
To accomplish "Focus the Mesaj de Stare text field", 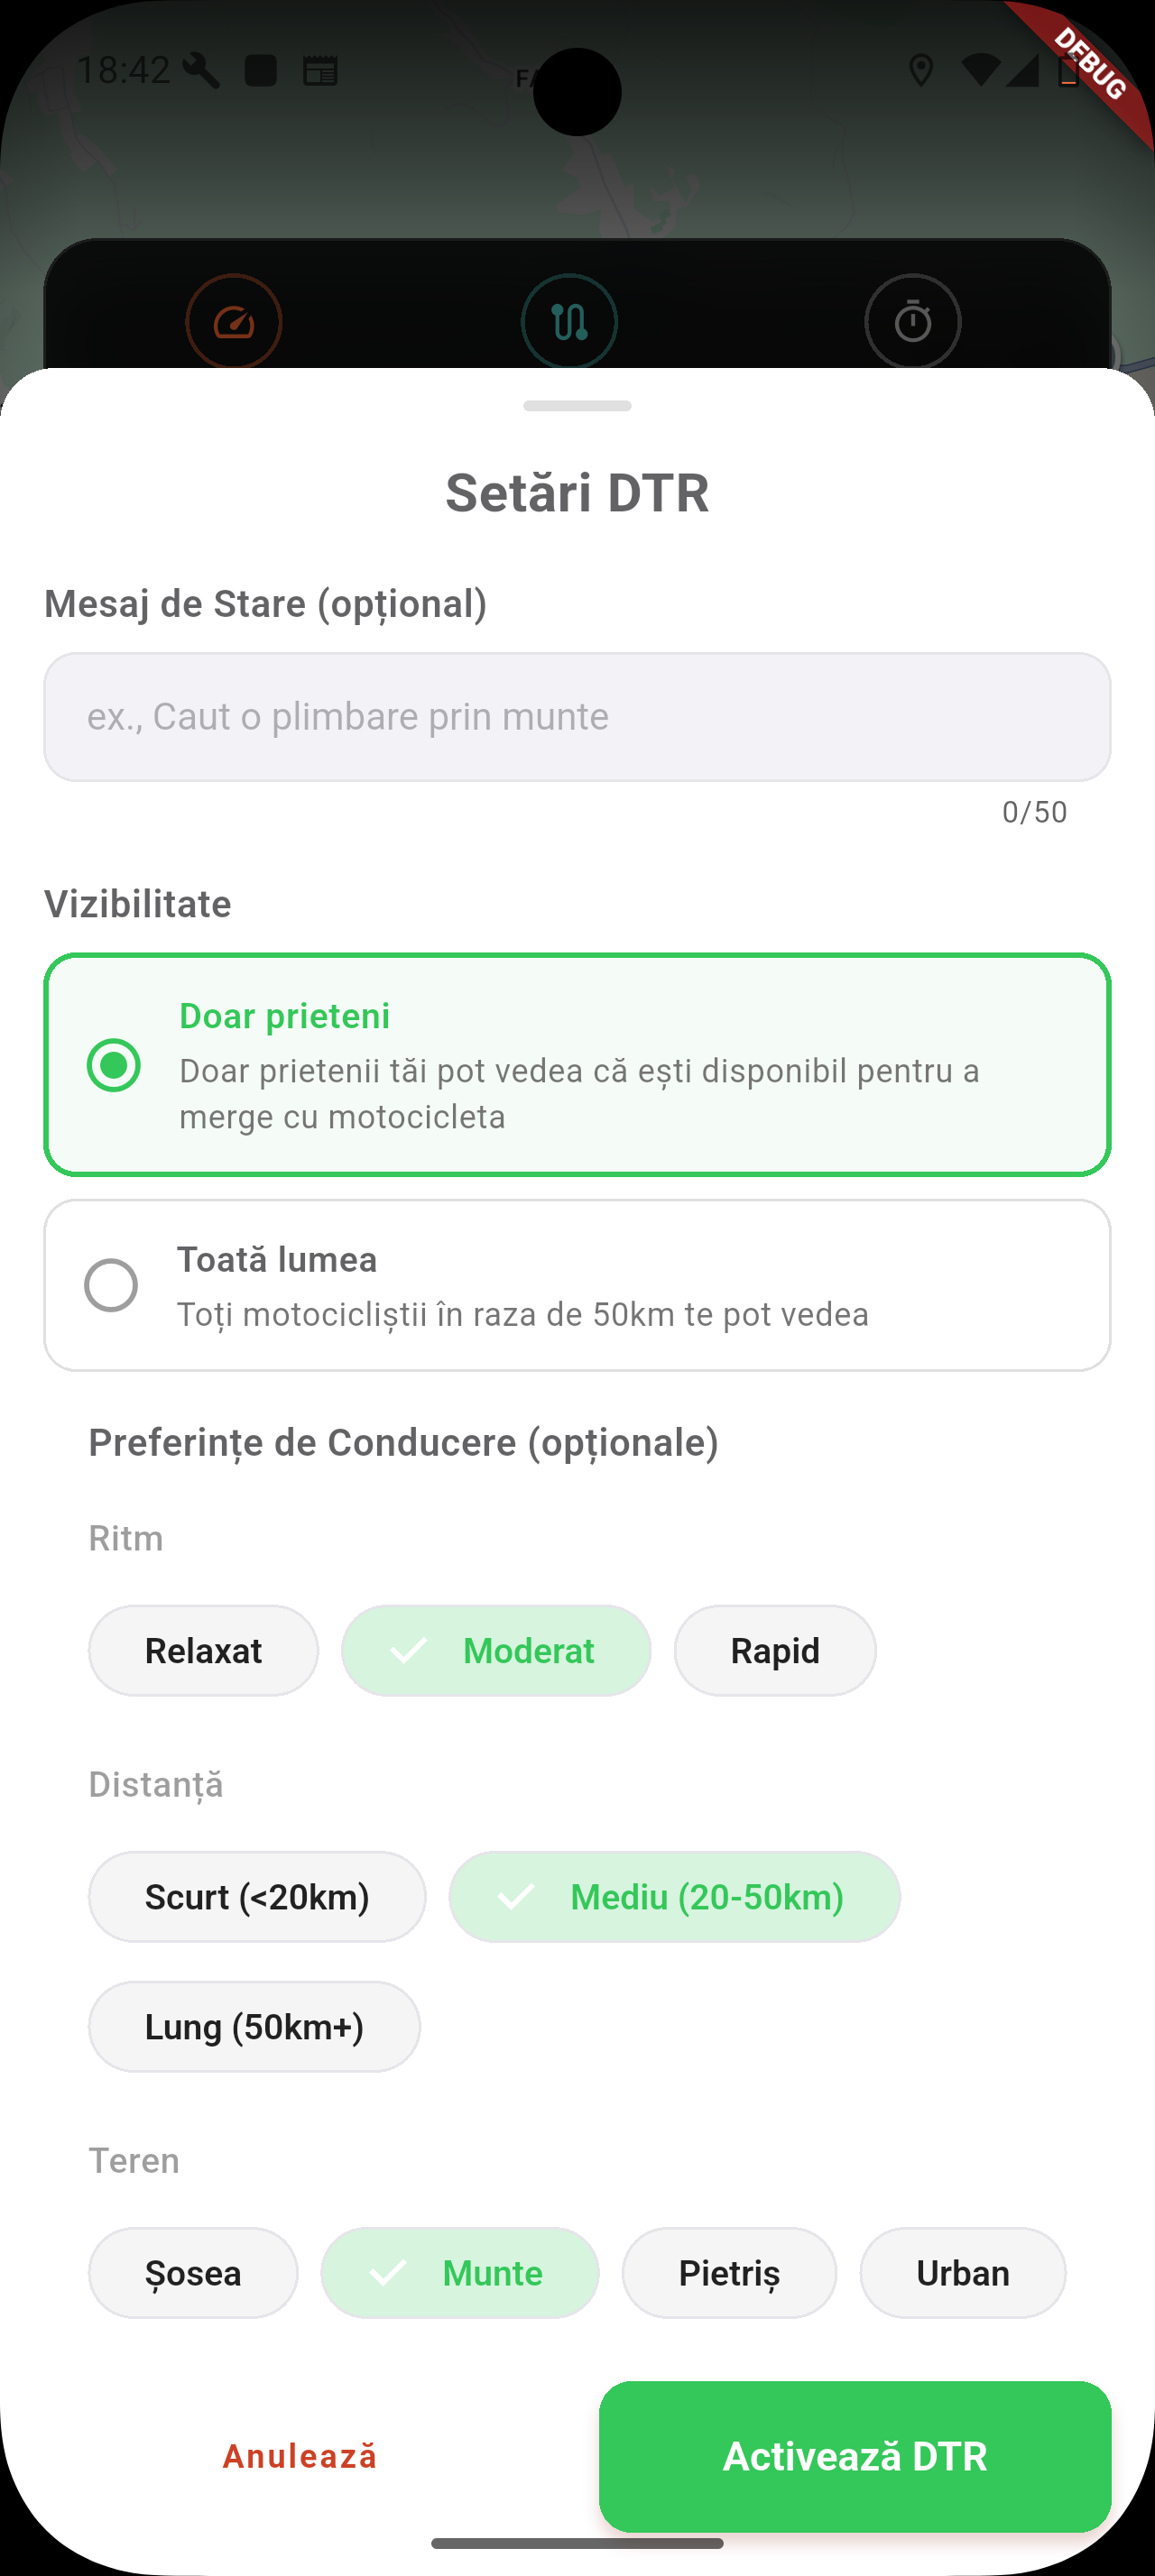I will (577, 717).
